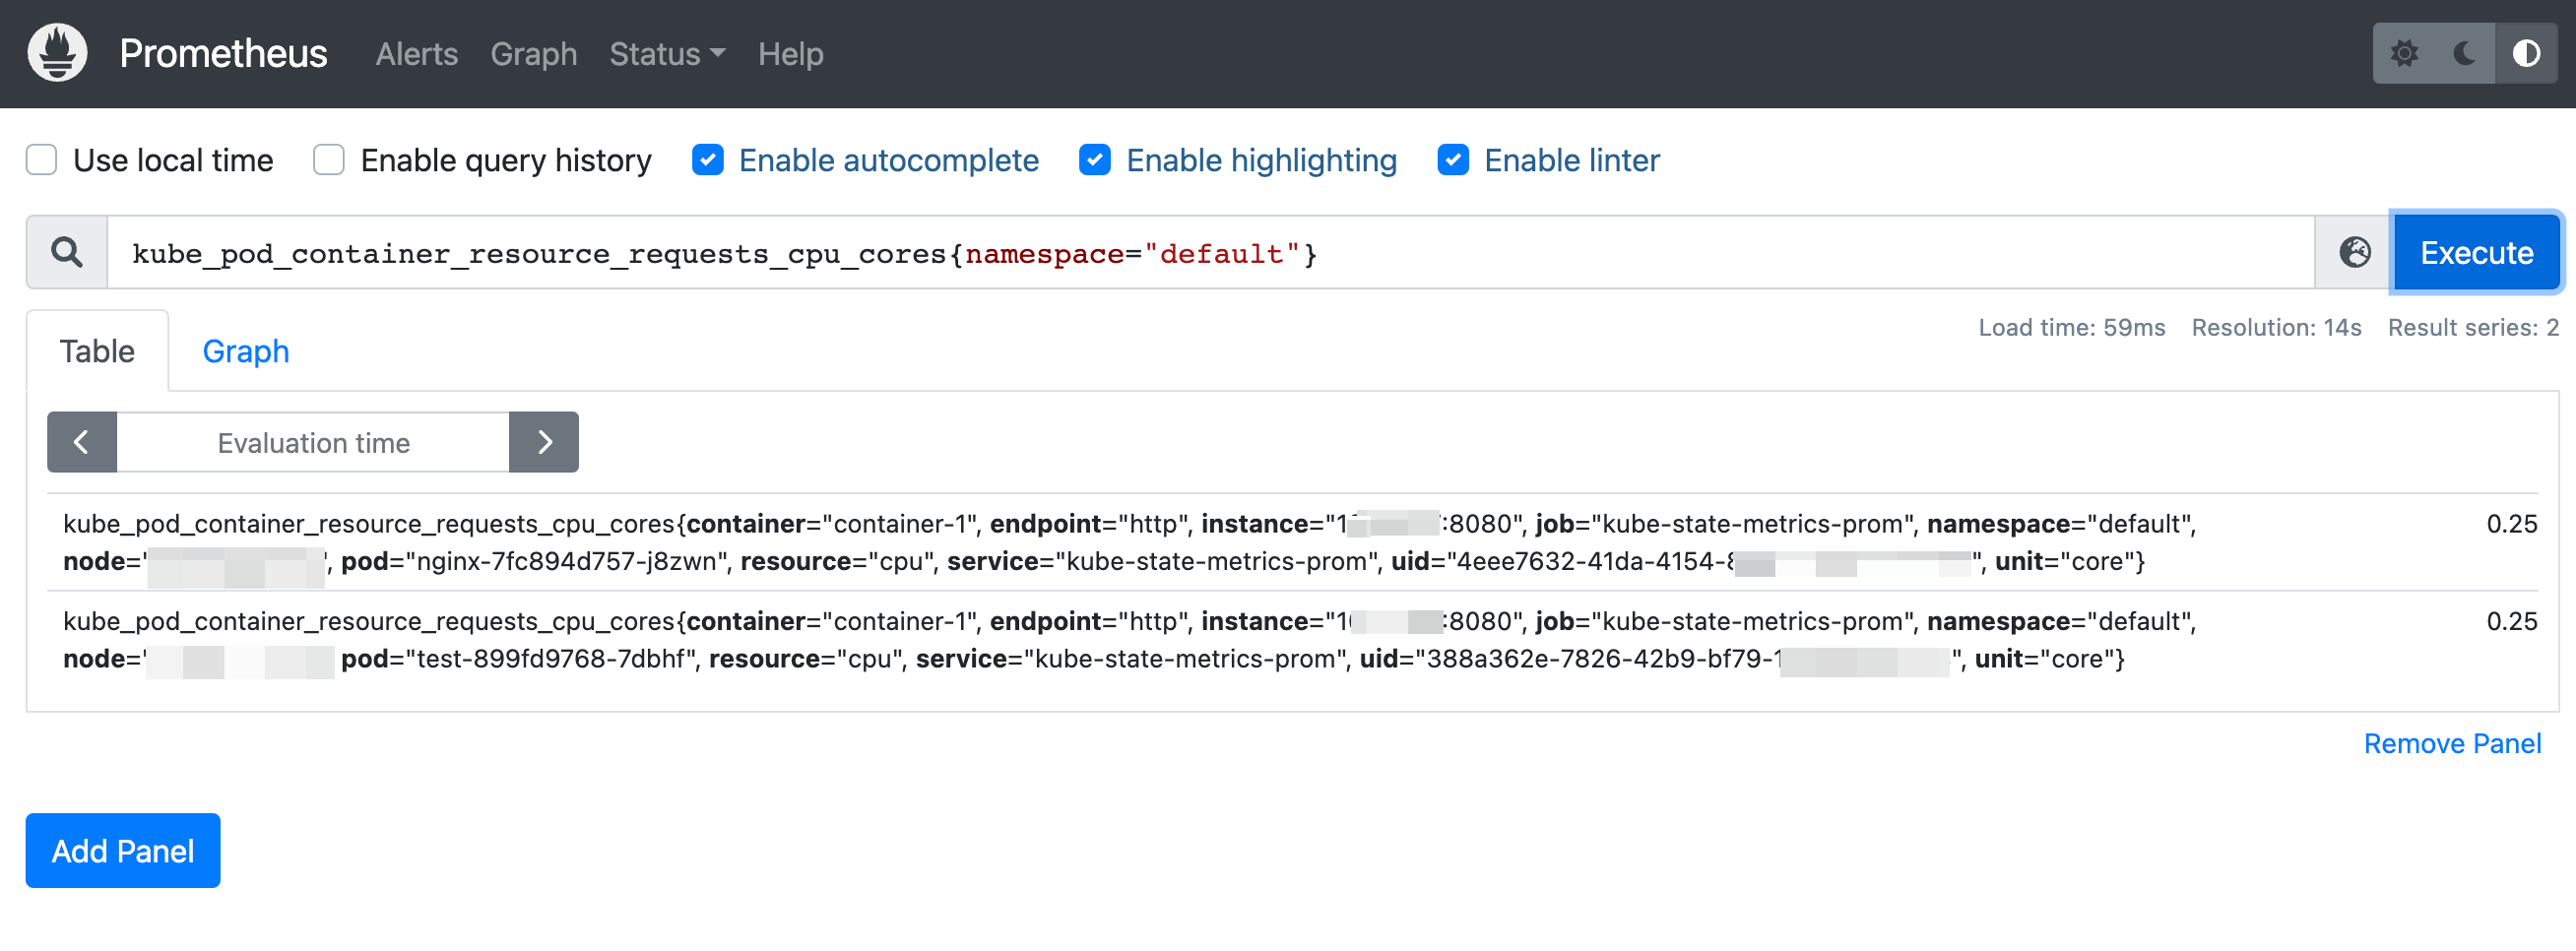Step evaluation time backward arrow
The image size is (2576, 951).
[82, 442]
